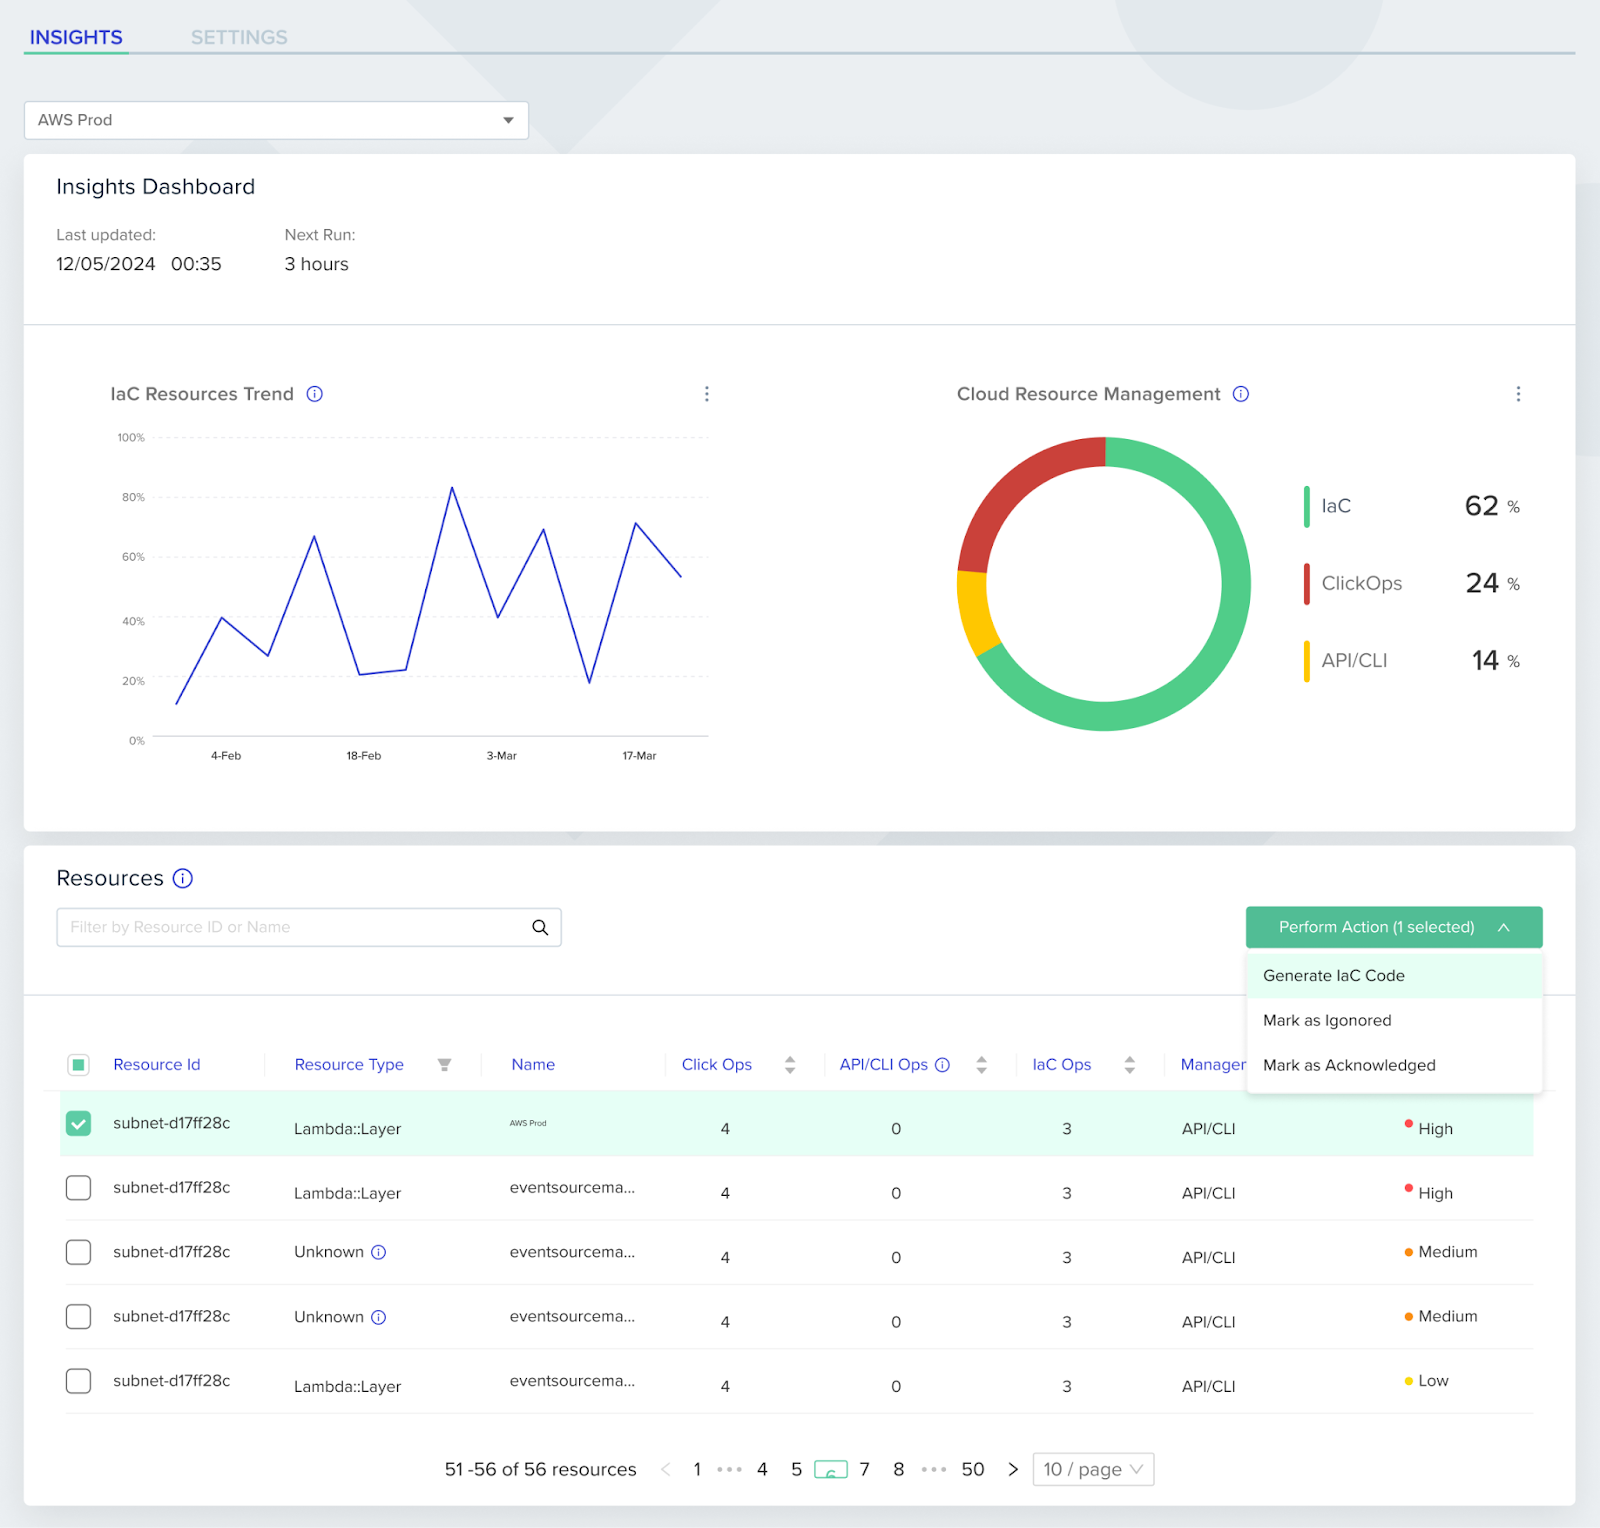Check the Low severity row checkbox
This screenshot has height=1528, width=1600.
point(78,1381)
